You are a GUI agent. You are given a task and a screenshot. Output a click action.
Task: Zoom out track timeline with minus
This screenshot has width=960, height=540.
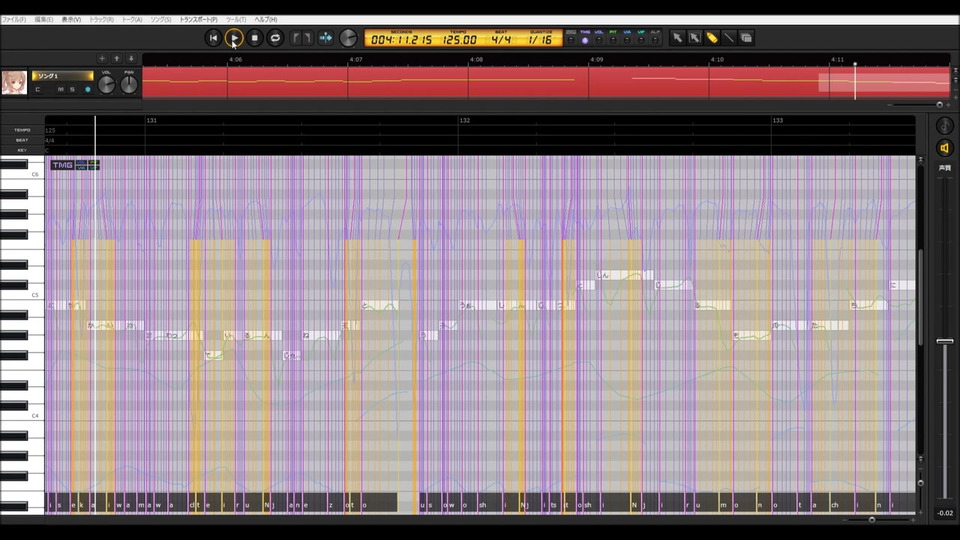[889, 105]
